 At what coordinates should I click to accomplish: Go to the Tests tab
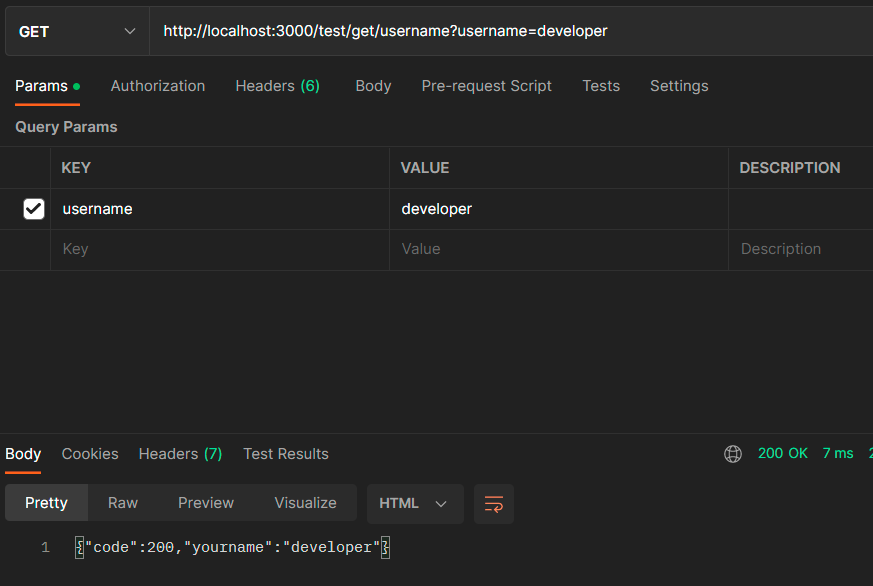[x=601, y=86]
